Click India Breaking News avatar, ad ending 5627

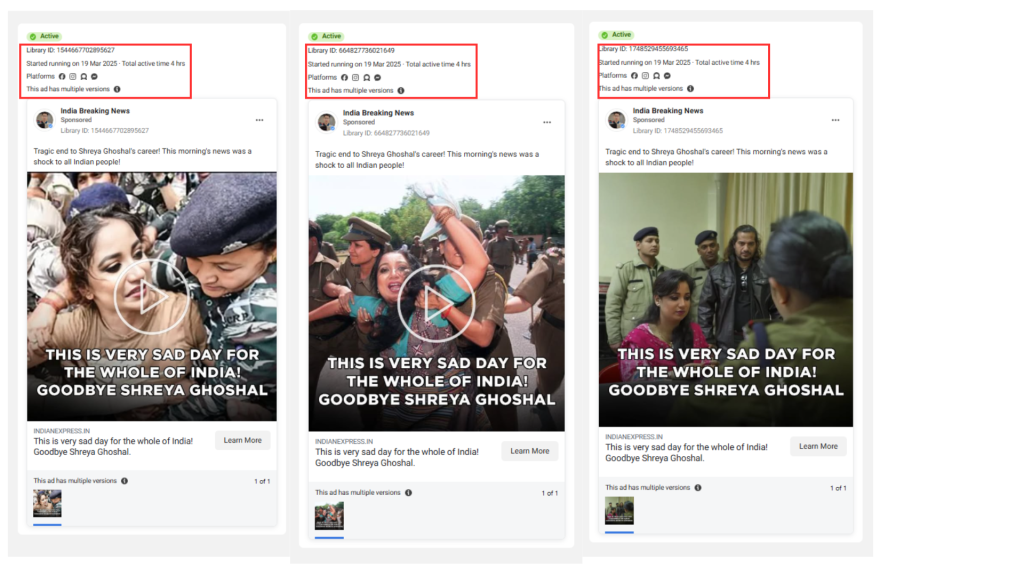tap(44, 120)
